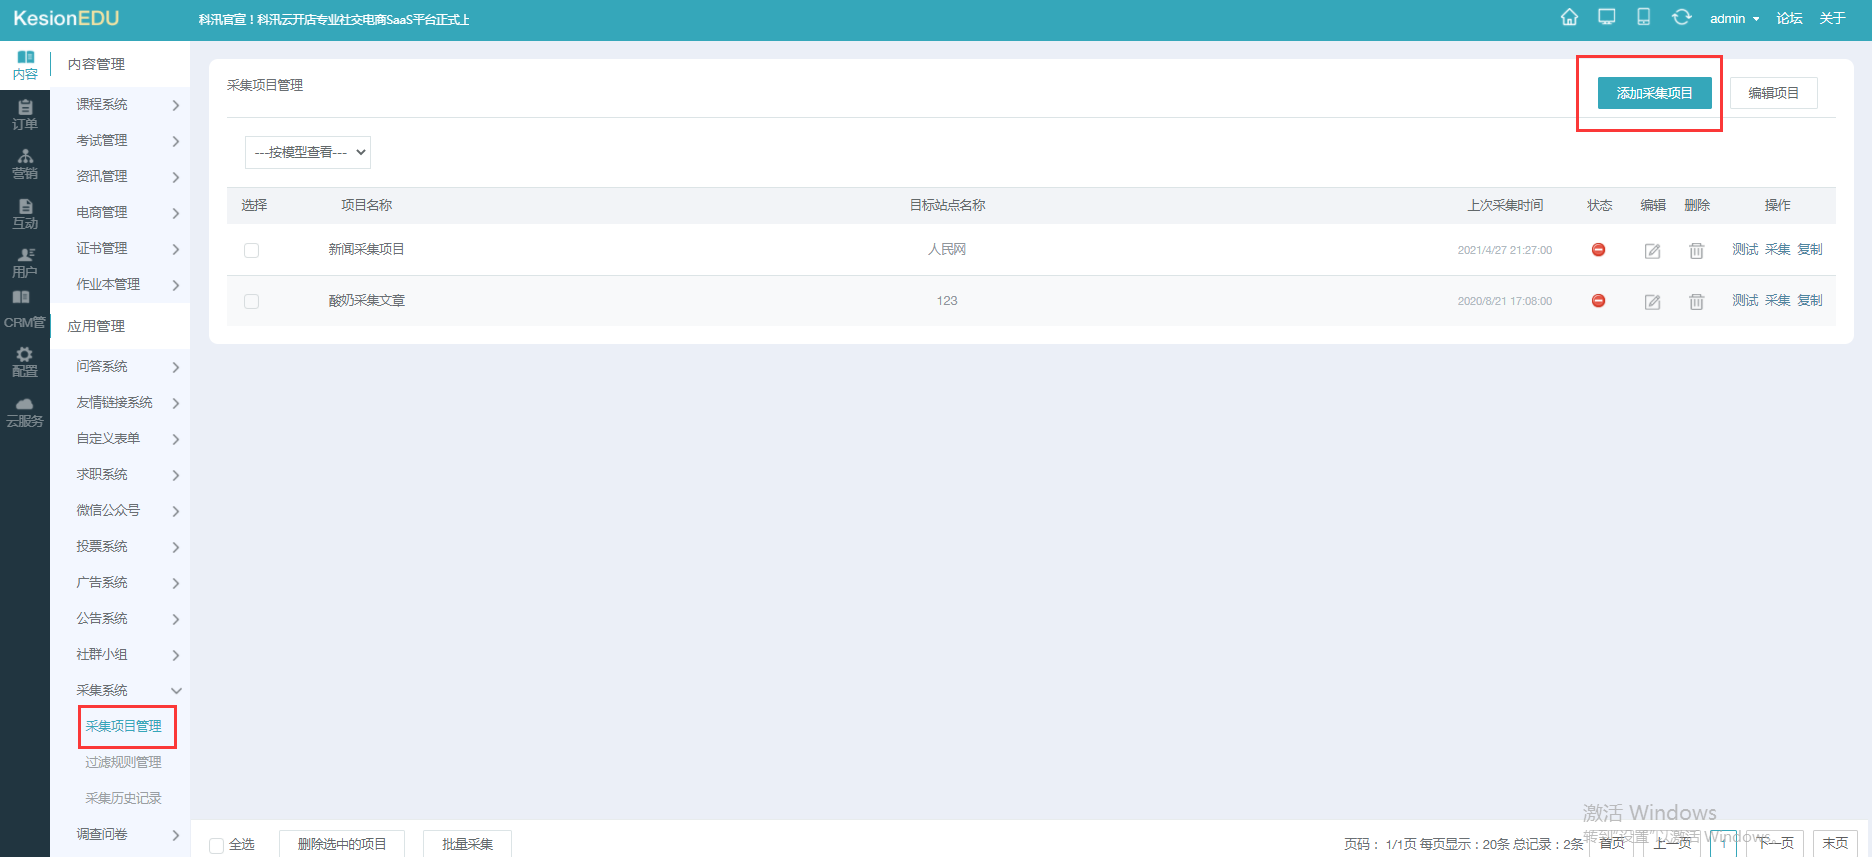Click the desktop monitor preview icon
The image size is (1872, 857).
tap(1607, 17)
